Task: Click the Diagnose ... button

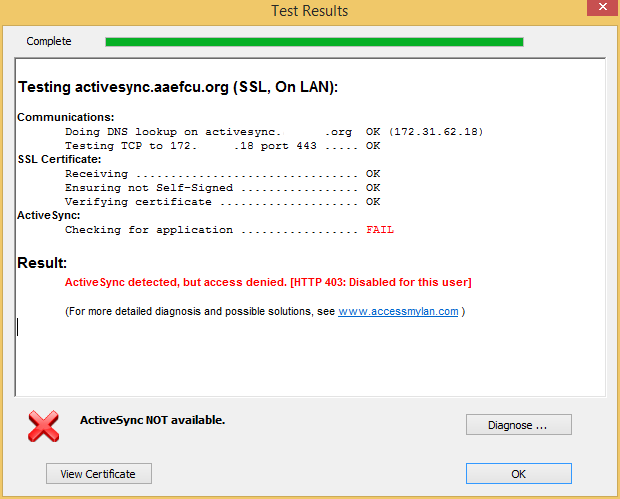Action: pos(518,425)
